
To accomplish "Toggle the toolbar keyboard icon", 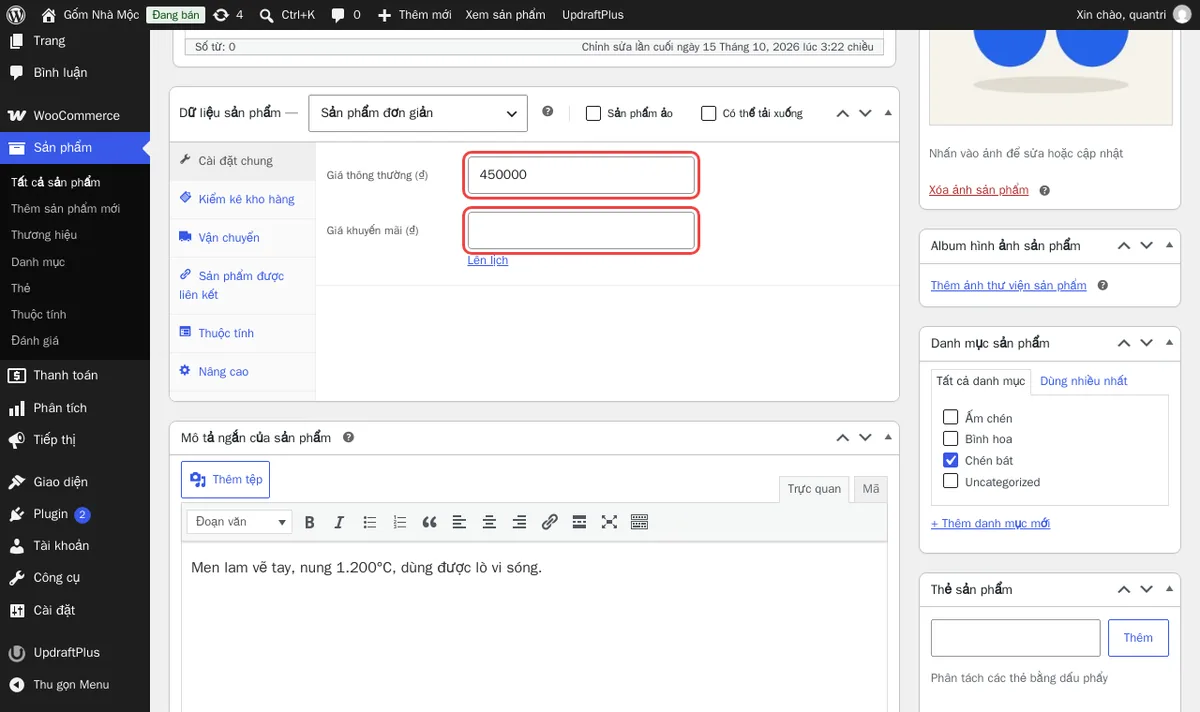I will click(x=639, y=522).
